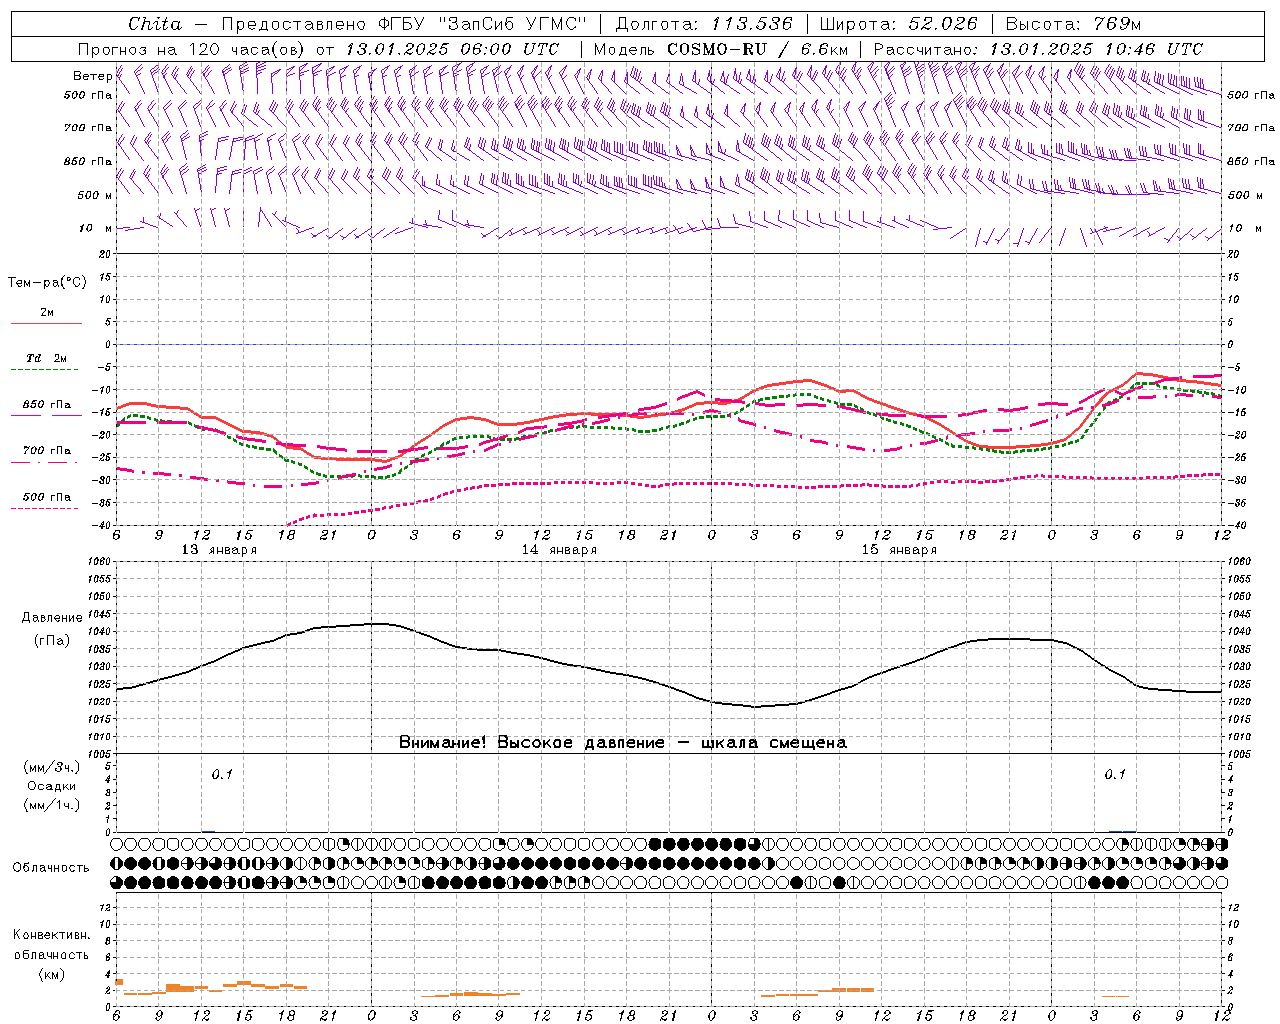The width and height of the screenshot is (1280, 1024).
Task: Click the "850 гПа" temperature legend entry
Action: click(x=47, y=405)
